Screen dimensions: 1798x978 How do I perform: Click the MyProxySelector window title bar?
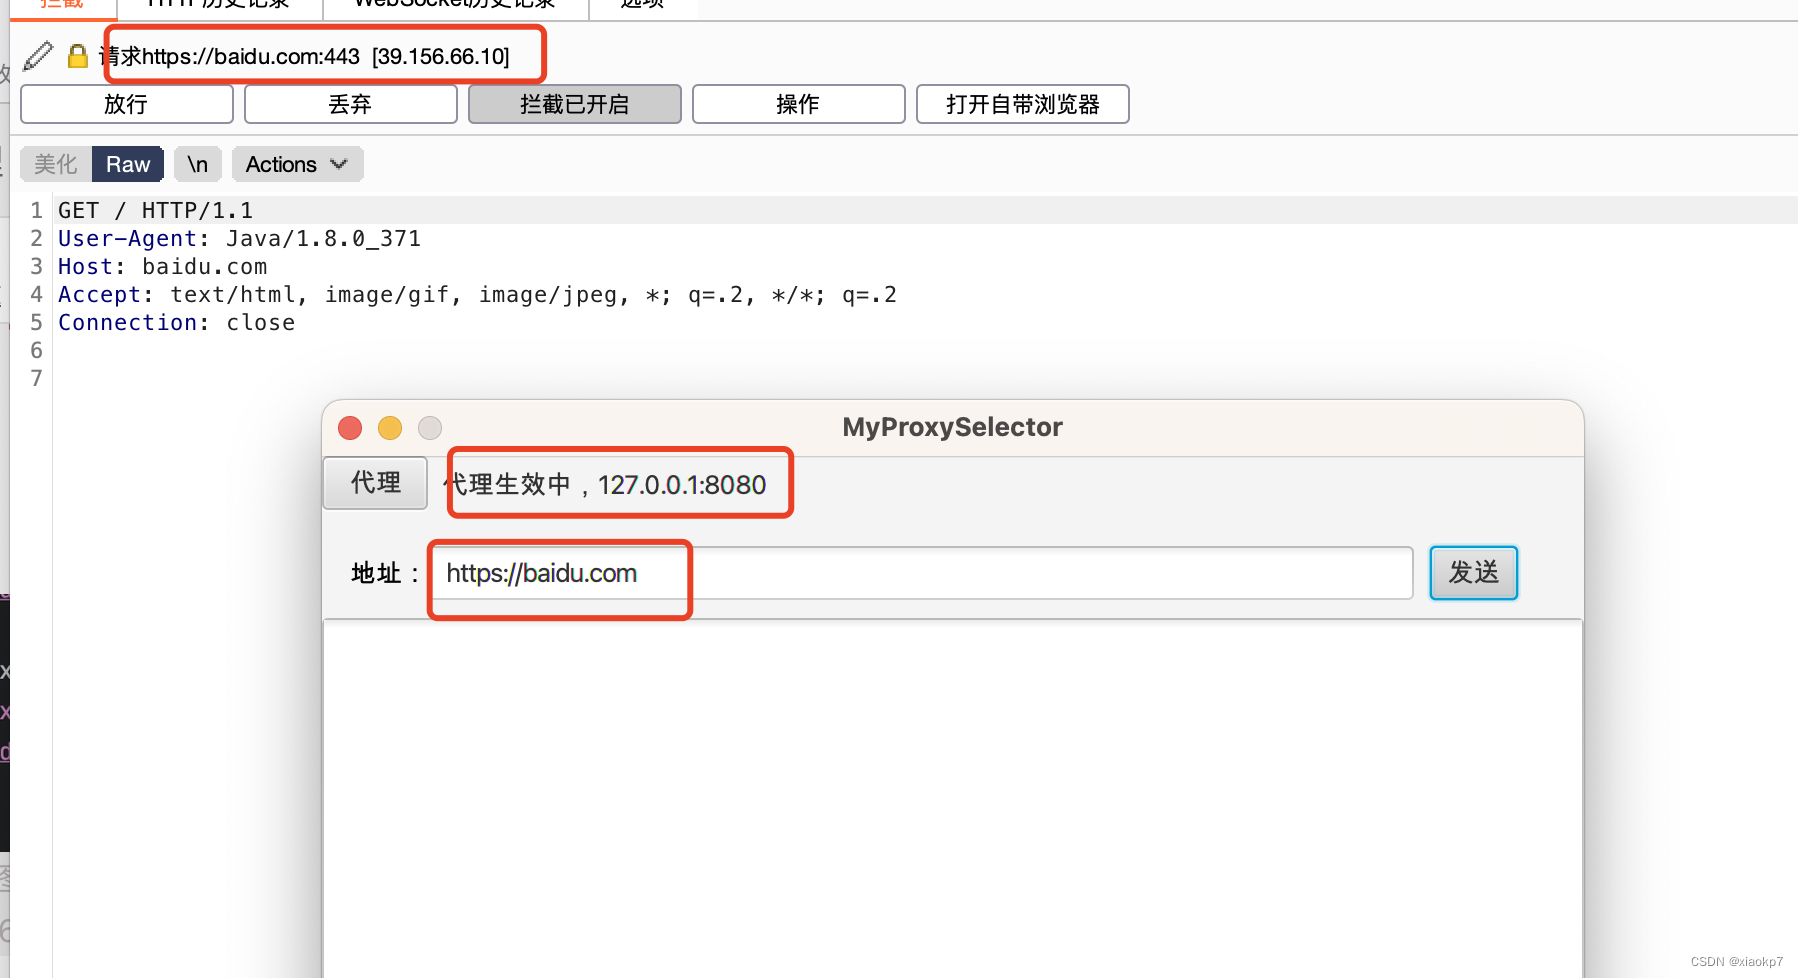click(x=952, y=428)
